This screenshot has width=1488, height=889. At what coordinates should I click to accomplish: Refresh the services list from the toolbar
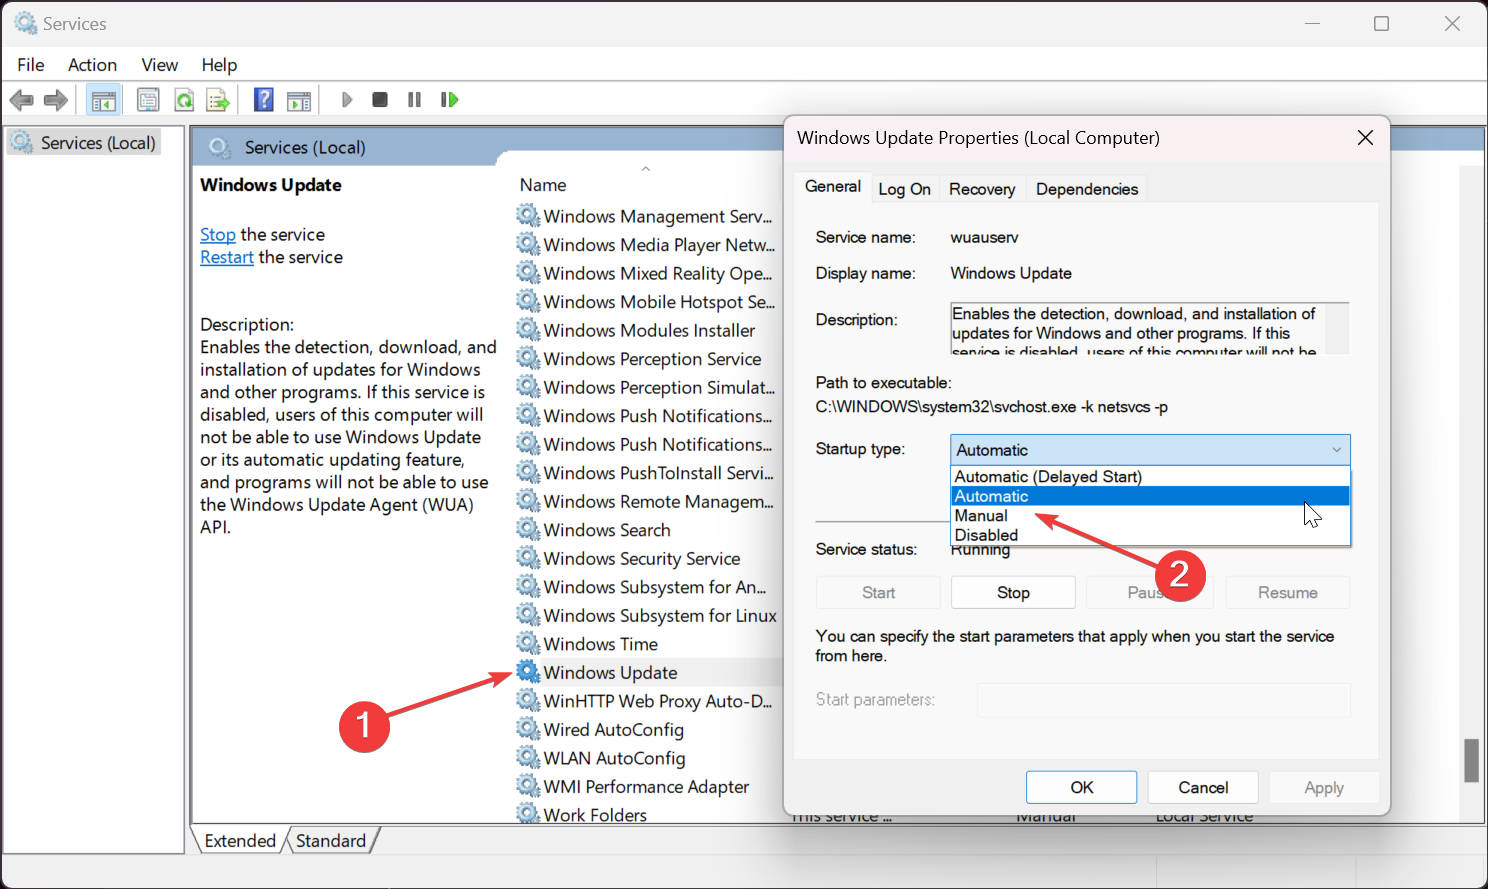coord(184,100)
